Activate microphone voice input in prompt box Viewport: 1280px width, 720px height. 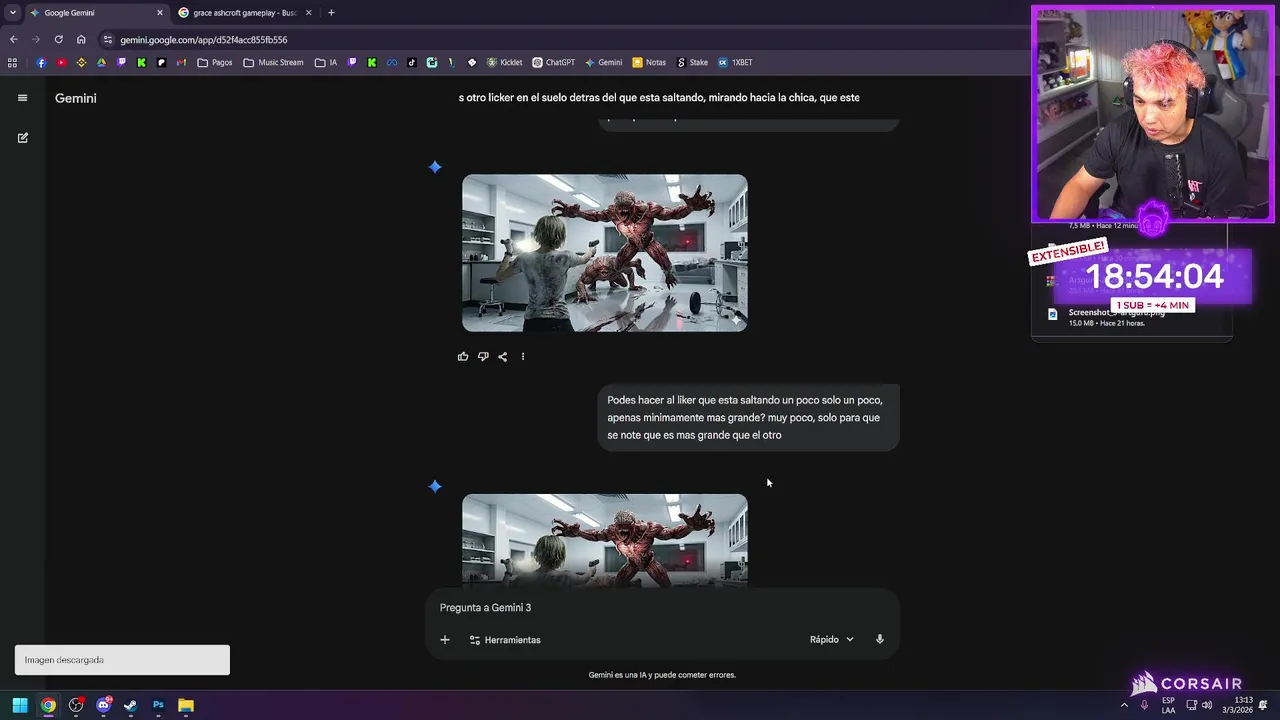coord(880,640)
